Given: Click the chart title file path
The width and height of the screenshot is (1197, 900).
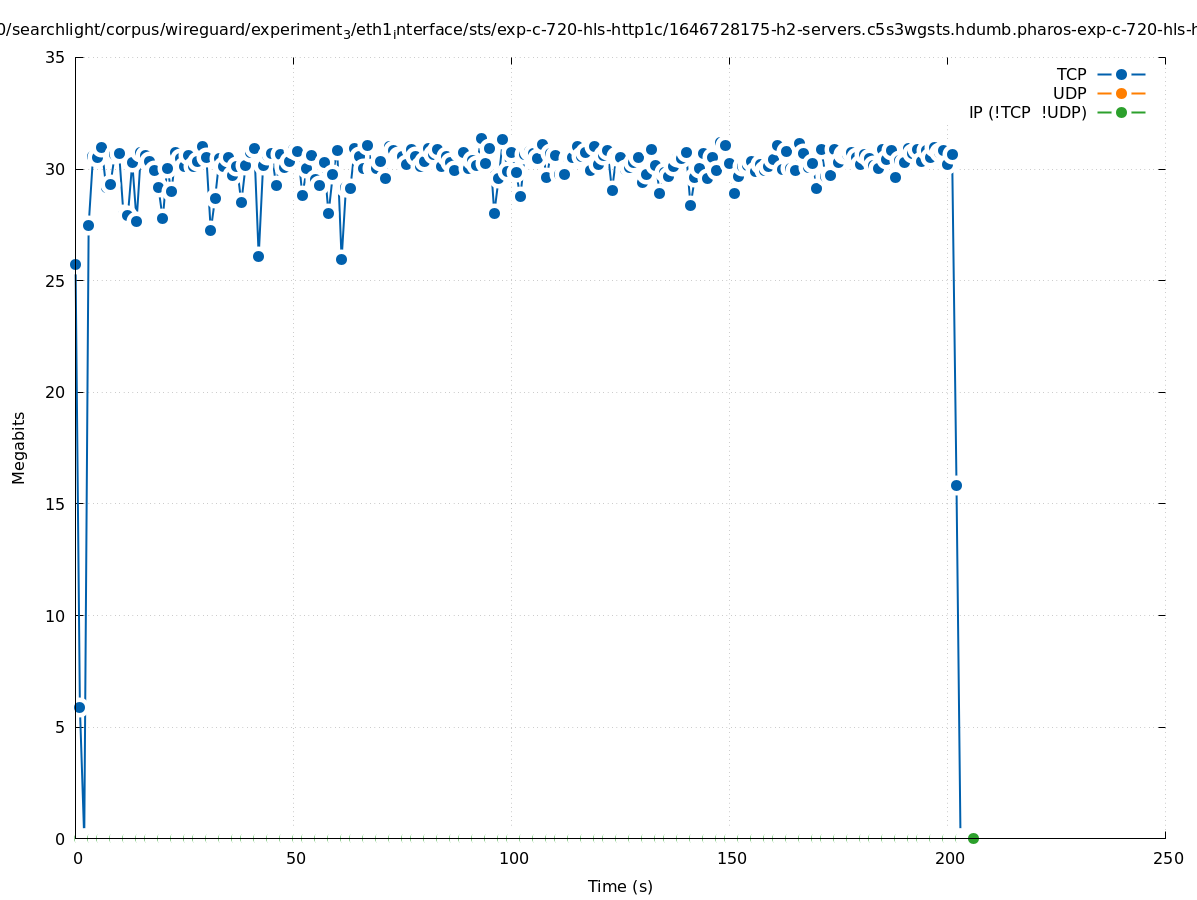Looking at the screenshot, I should click(x=598, y=31).
